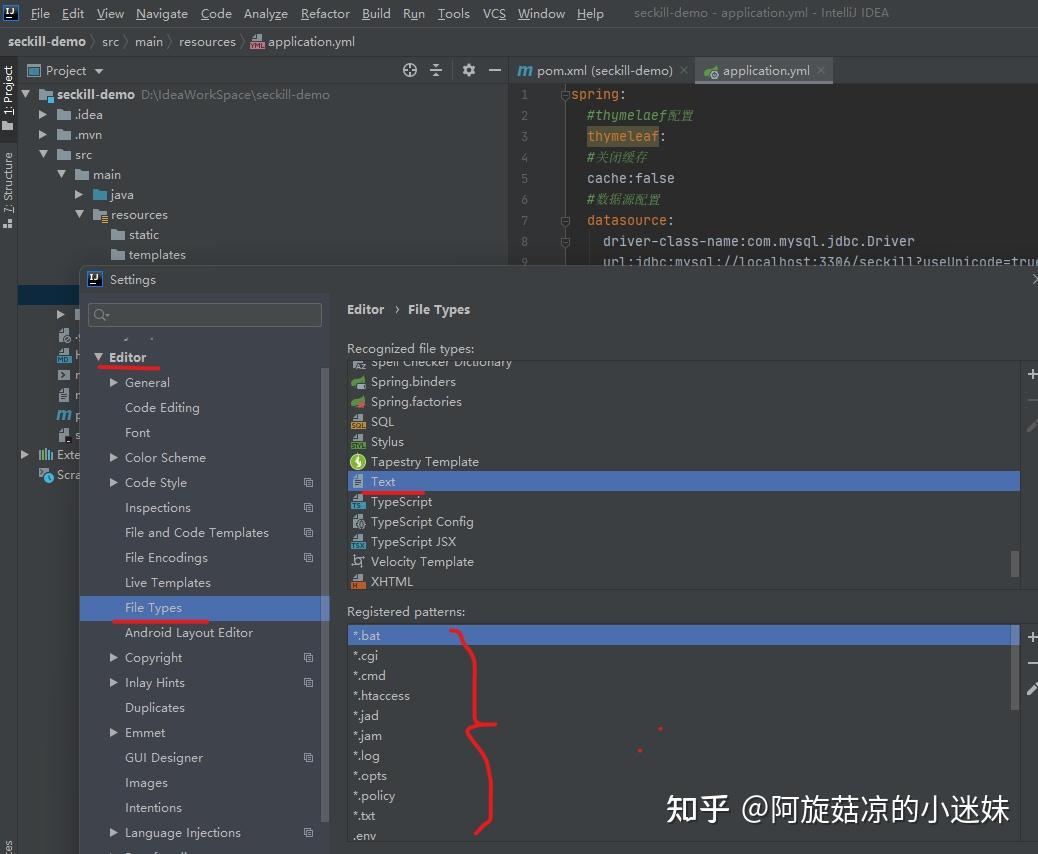Open the VCS menu
The image size is (1038, 854).
(x=494, y=13)
